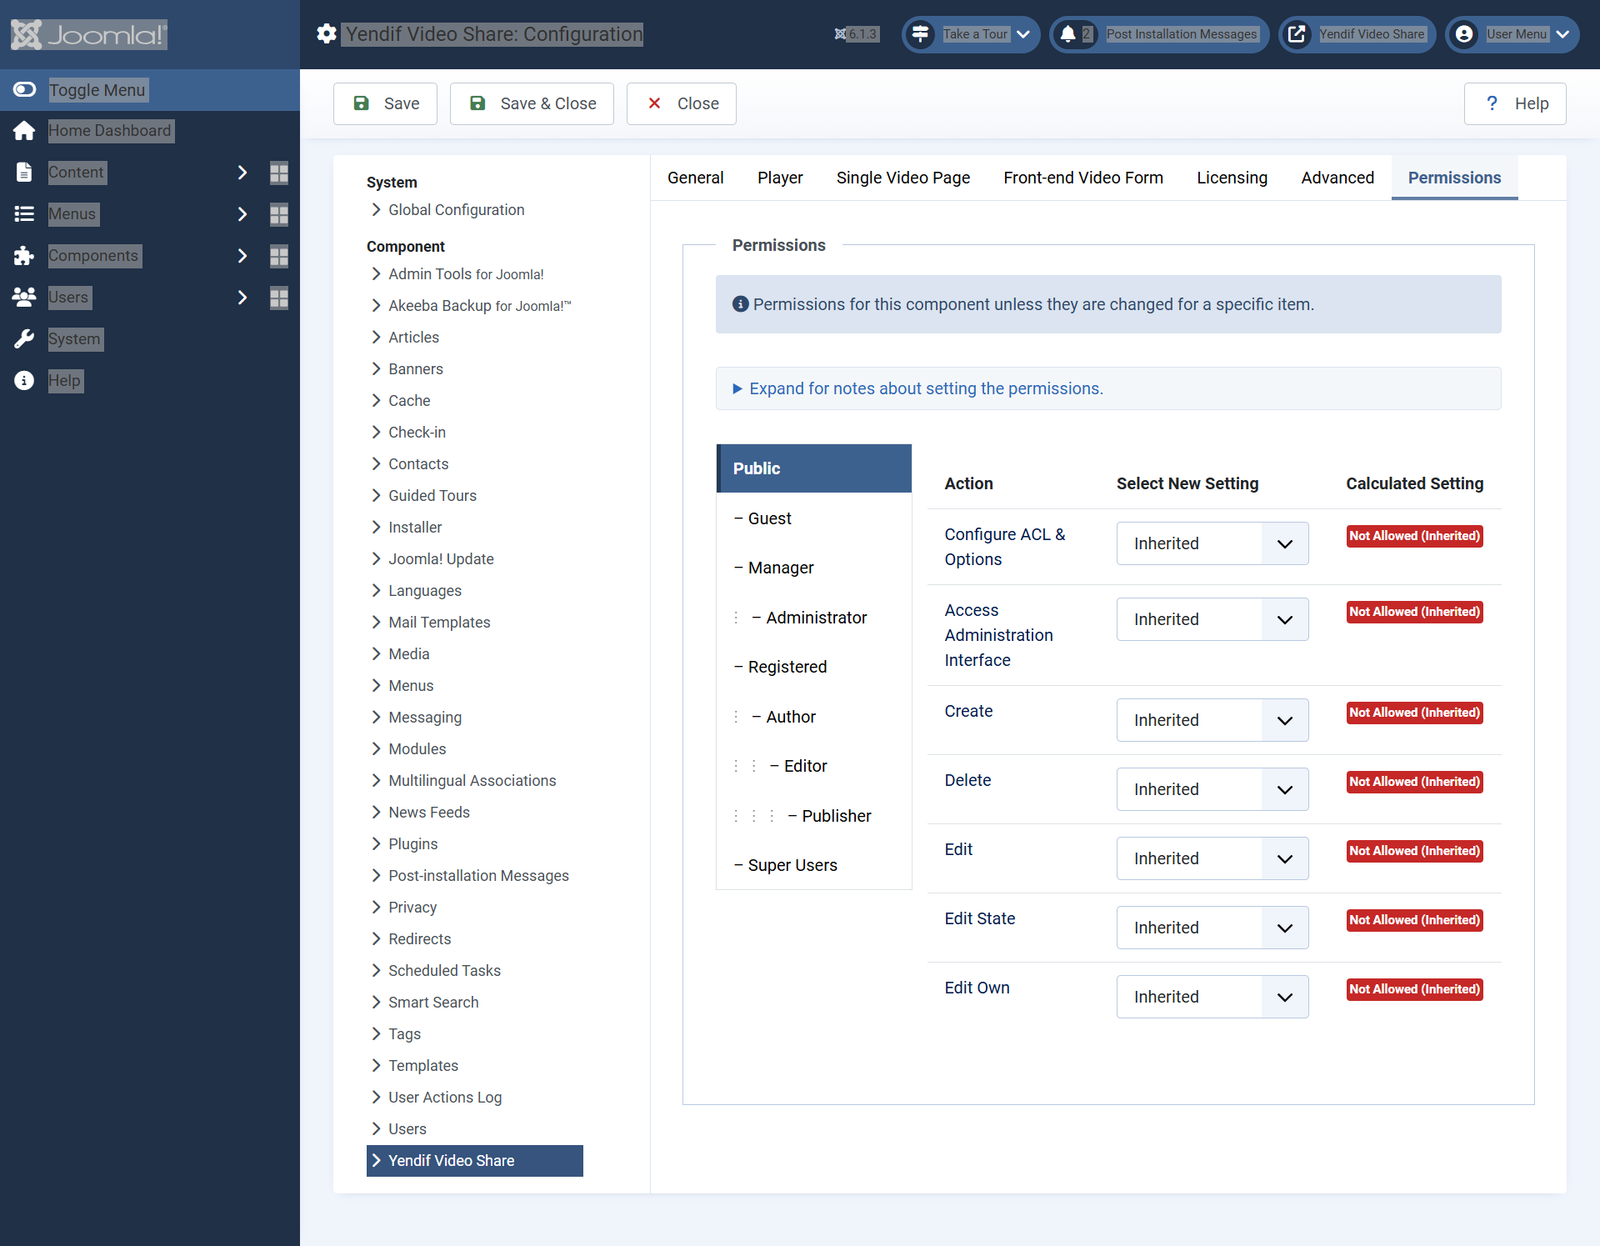This screenshot has height=1246, width=1600.
Task: Select the Guest user group
Action: pos(814,518)
